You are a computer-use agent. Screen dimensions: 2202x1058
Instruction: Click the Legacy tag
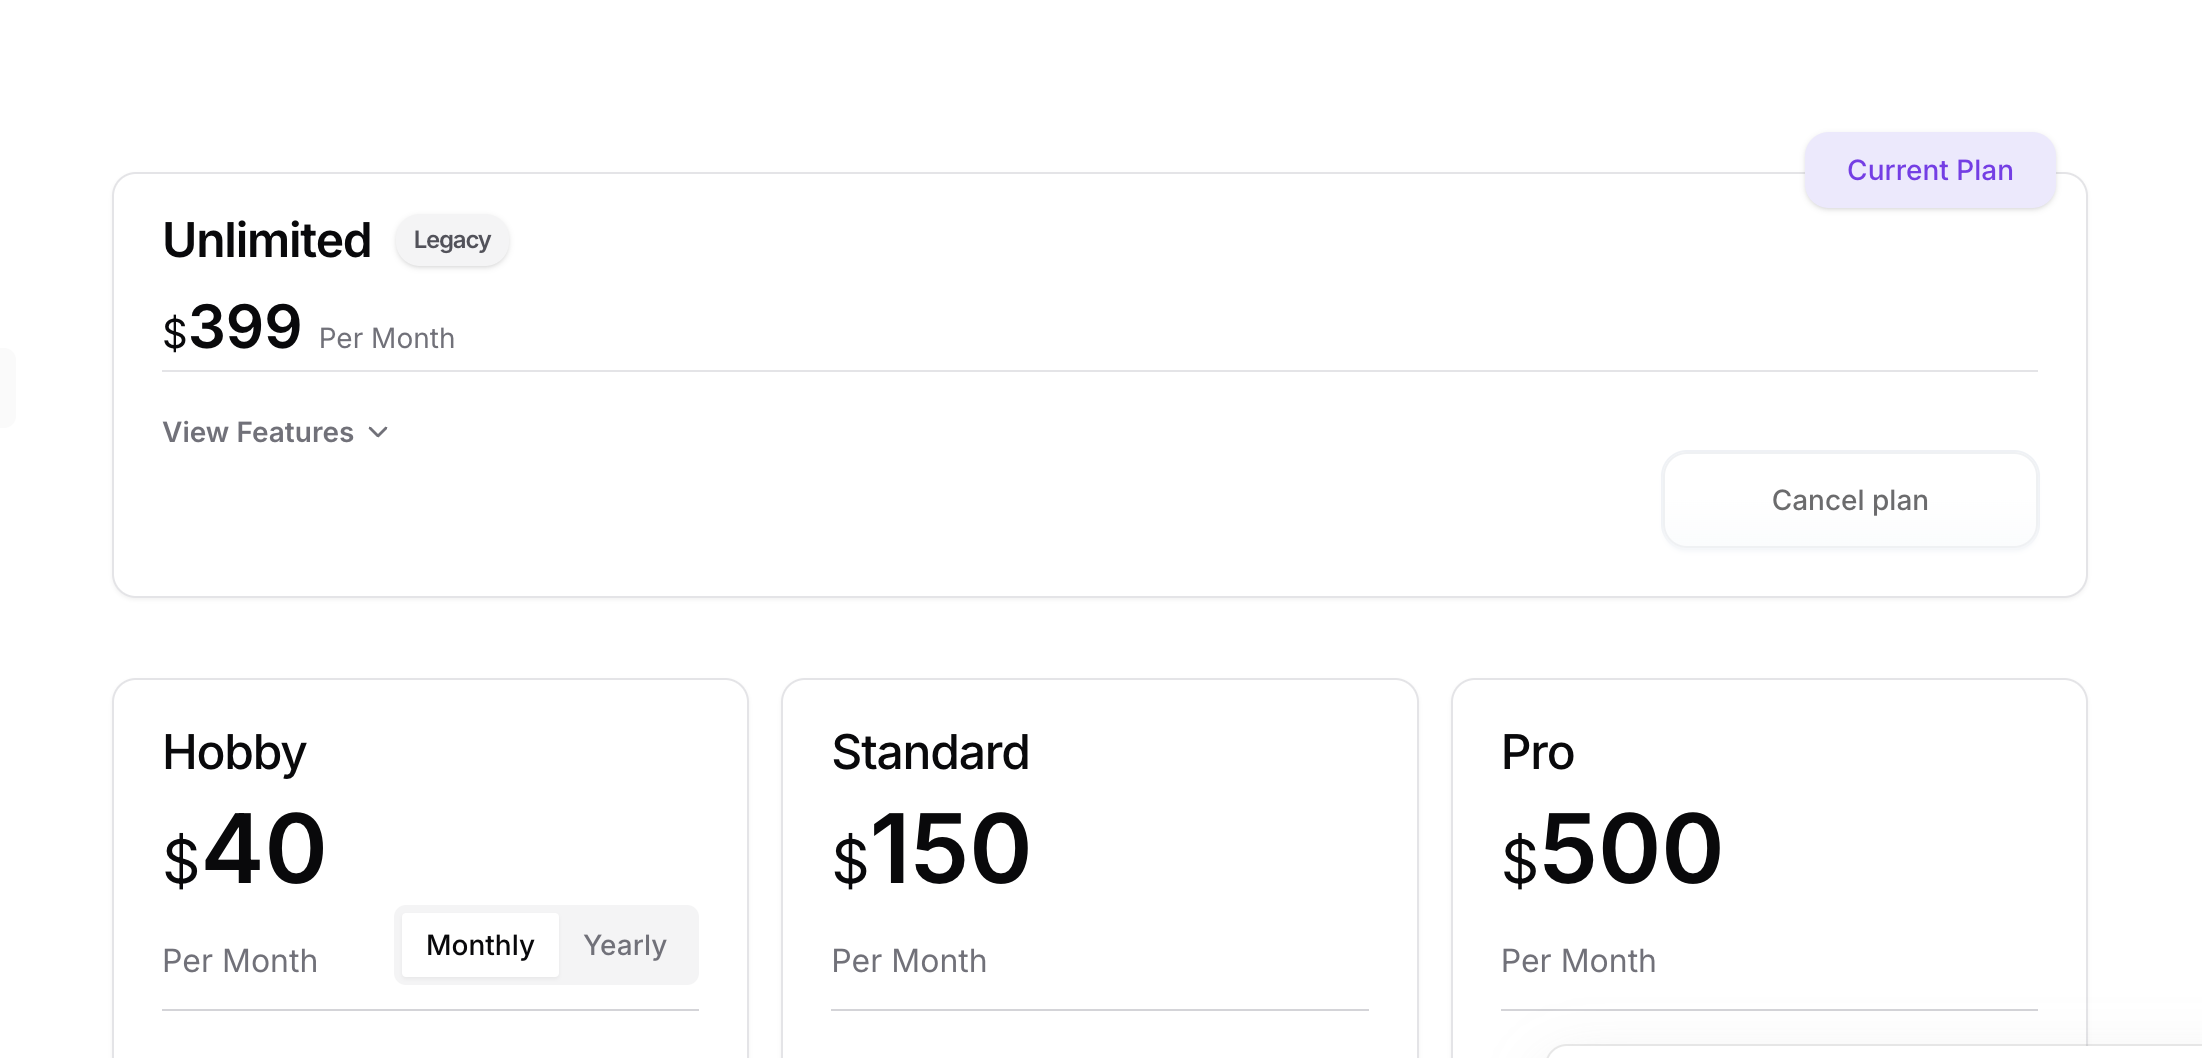tap(452, 240)
